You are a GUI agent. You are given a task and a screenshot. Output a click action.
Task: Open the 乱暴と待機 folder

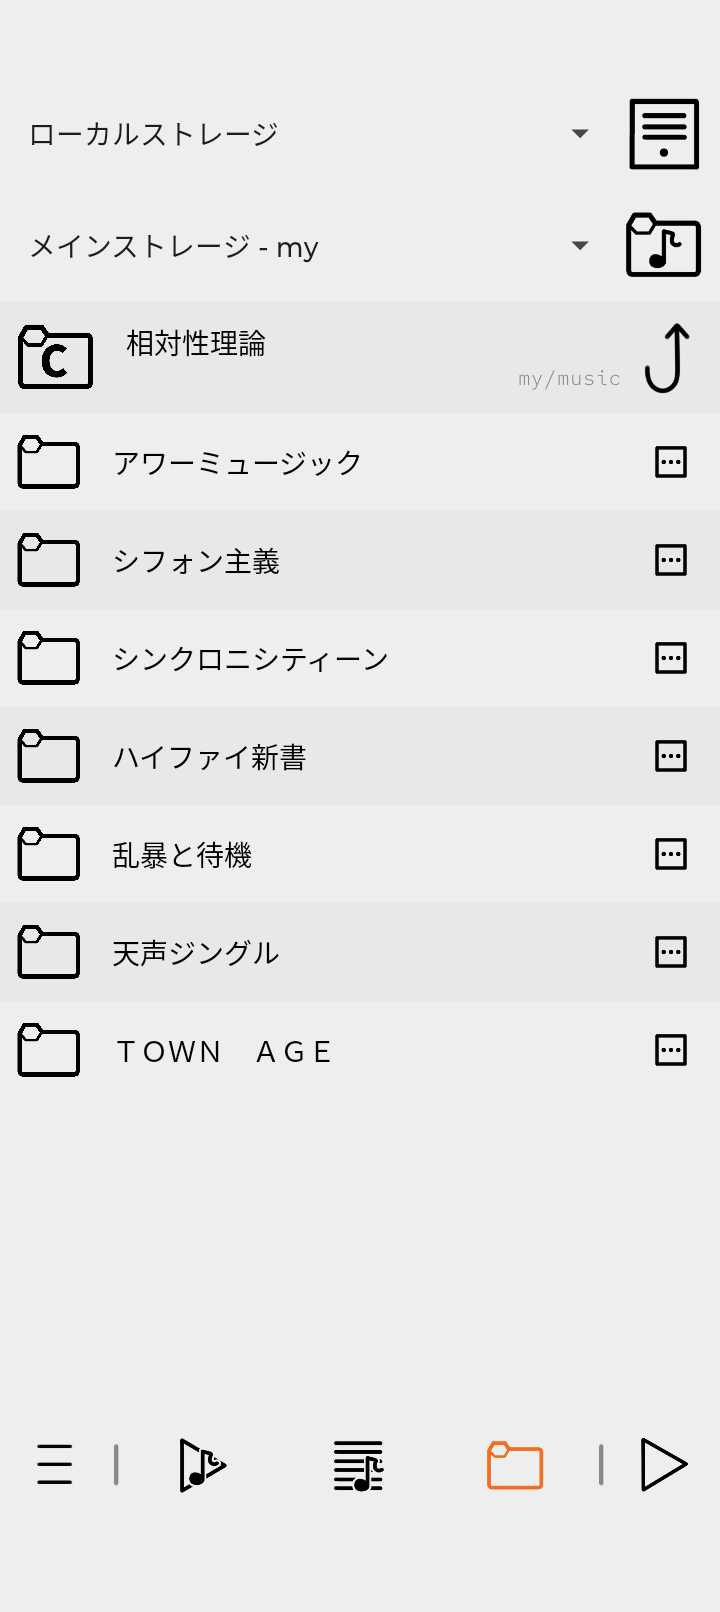(x=182, y=855)
